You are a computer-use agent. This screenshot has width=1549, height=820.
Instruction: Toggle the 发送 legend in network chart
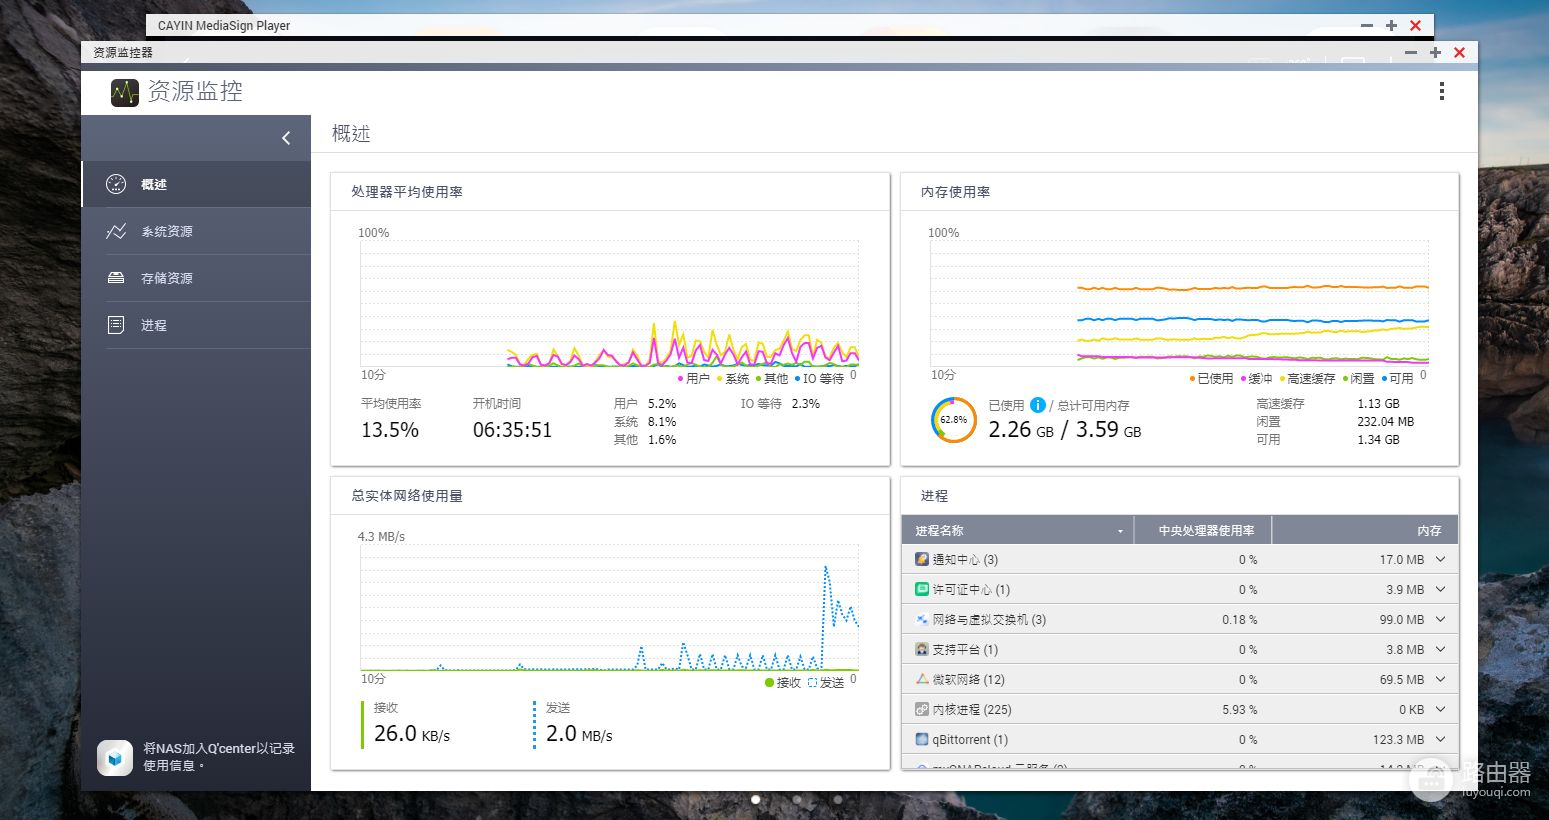tap(826, 683)
